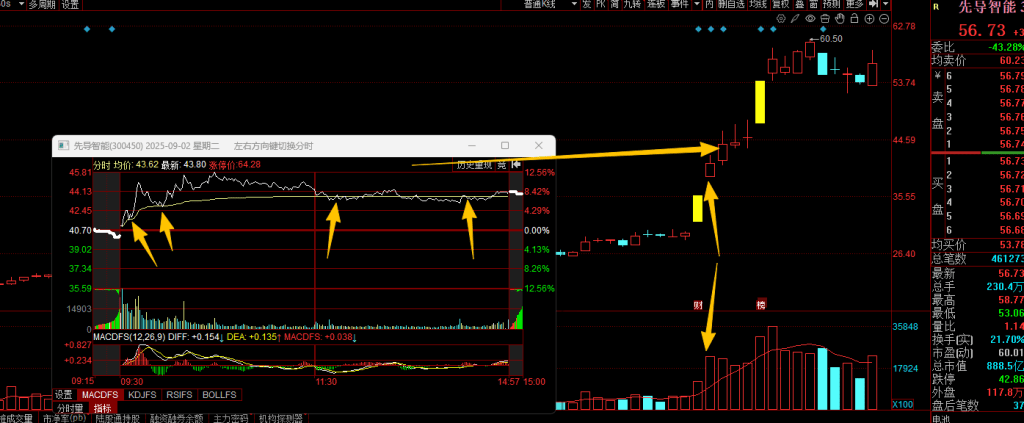Click the 历史重现 button in popup

pyautogui.click(x=475, y=164)
